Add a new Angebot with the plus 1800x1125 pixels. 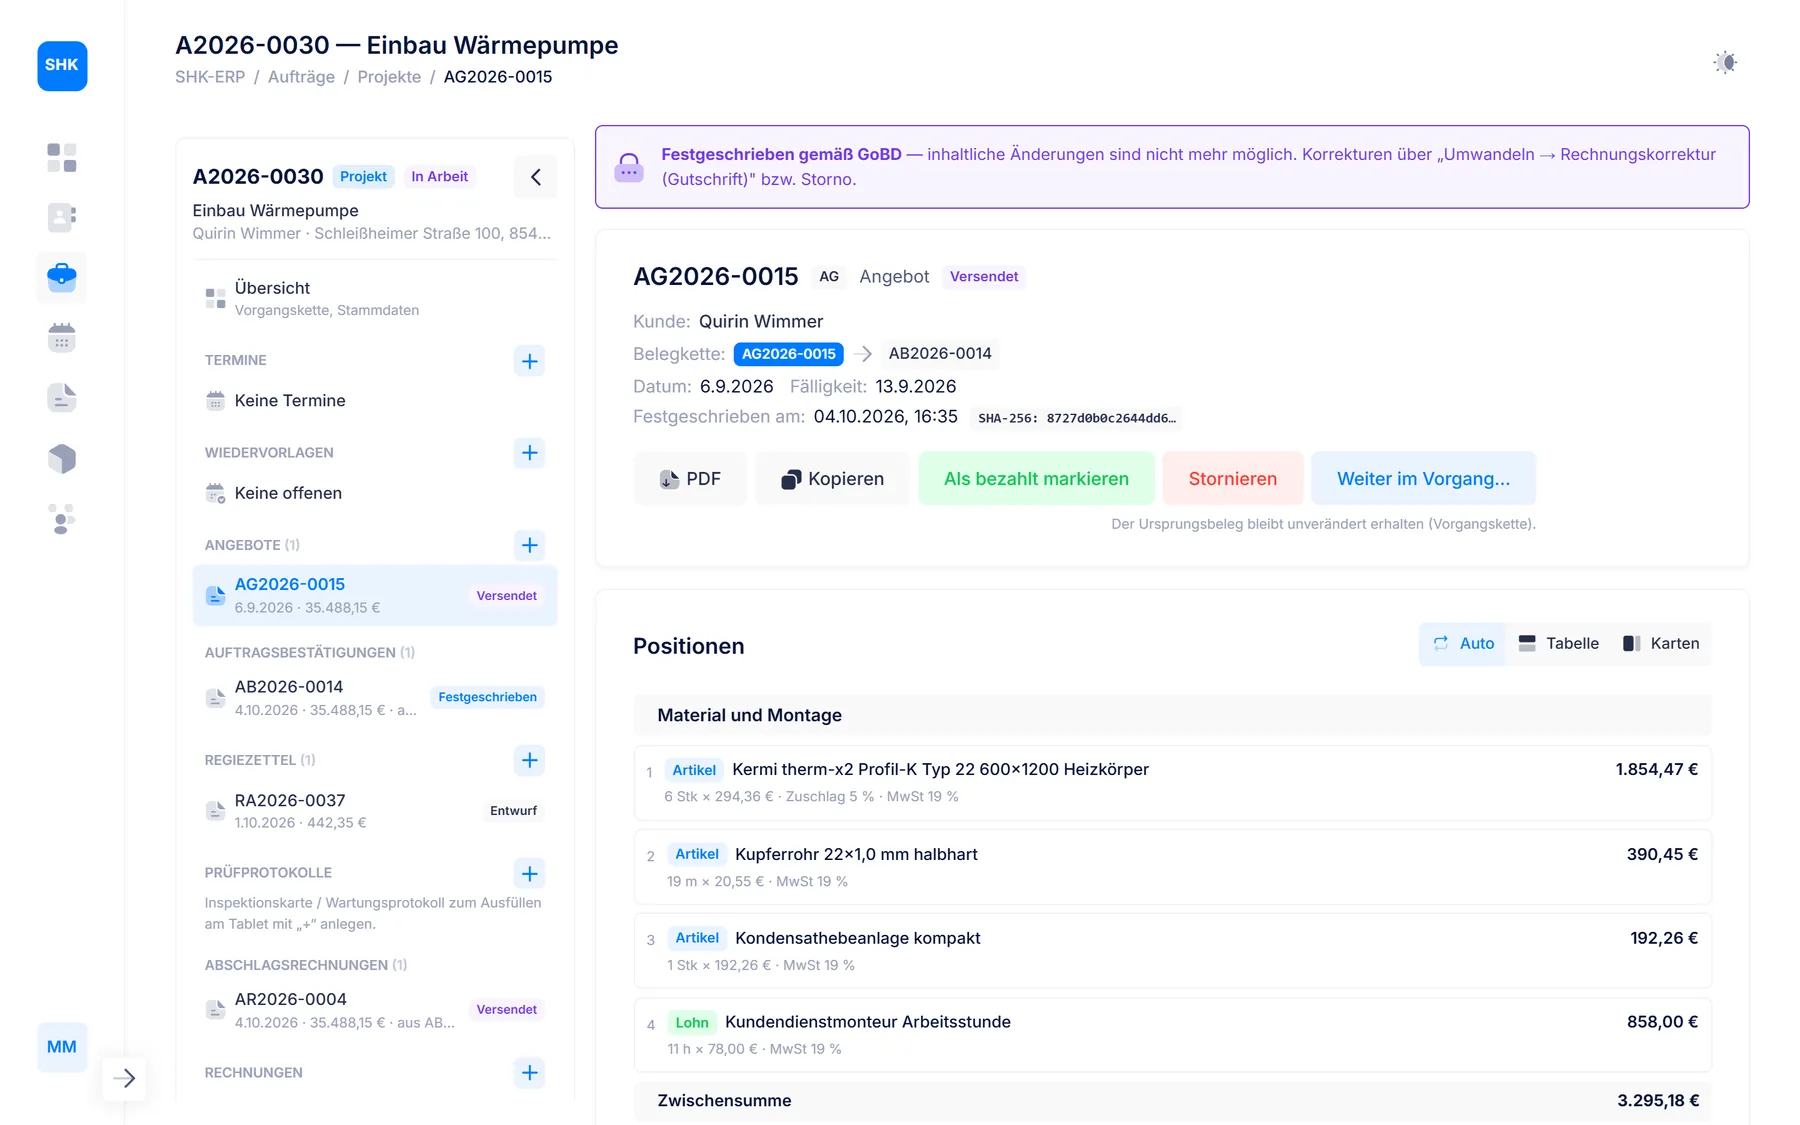[530, 545]
